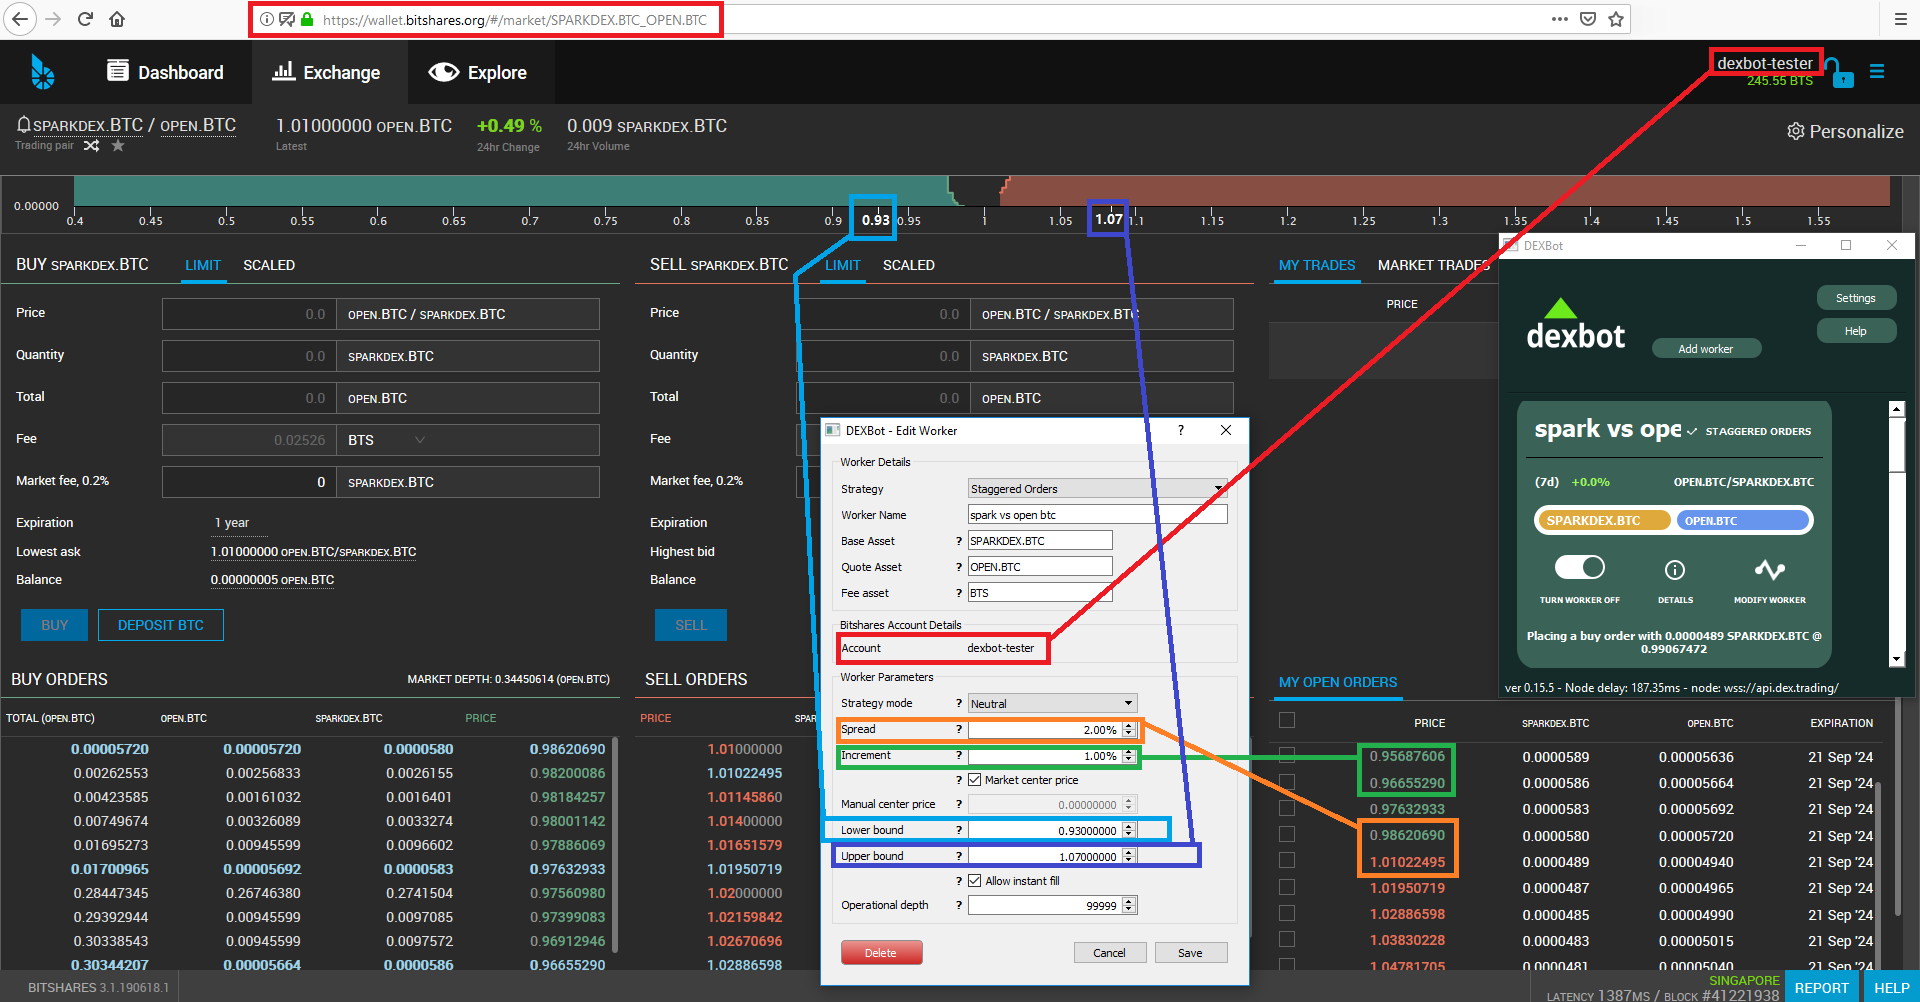The height and width of the screenshot is (1002, 1920).
Task: Check the select-all open orders checkbox
Action: tap(1287, 720)
